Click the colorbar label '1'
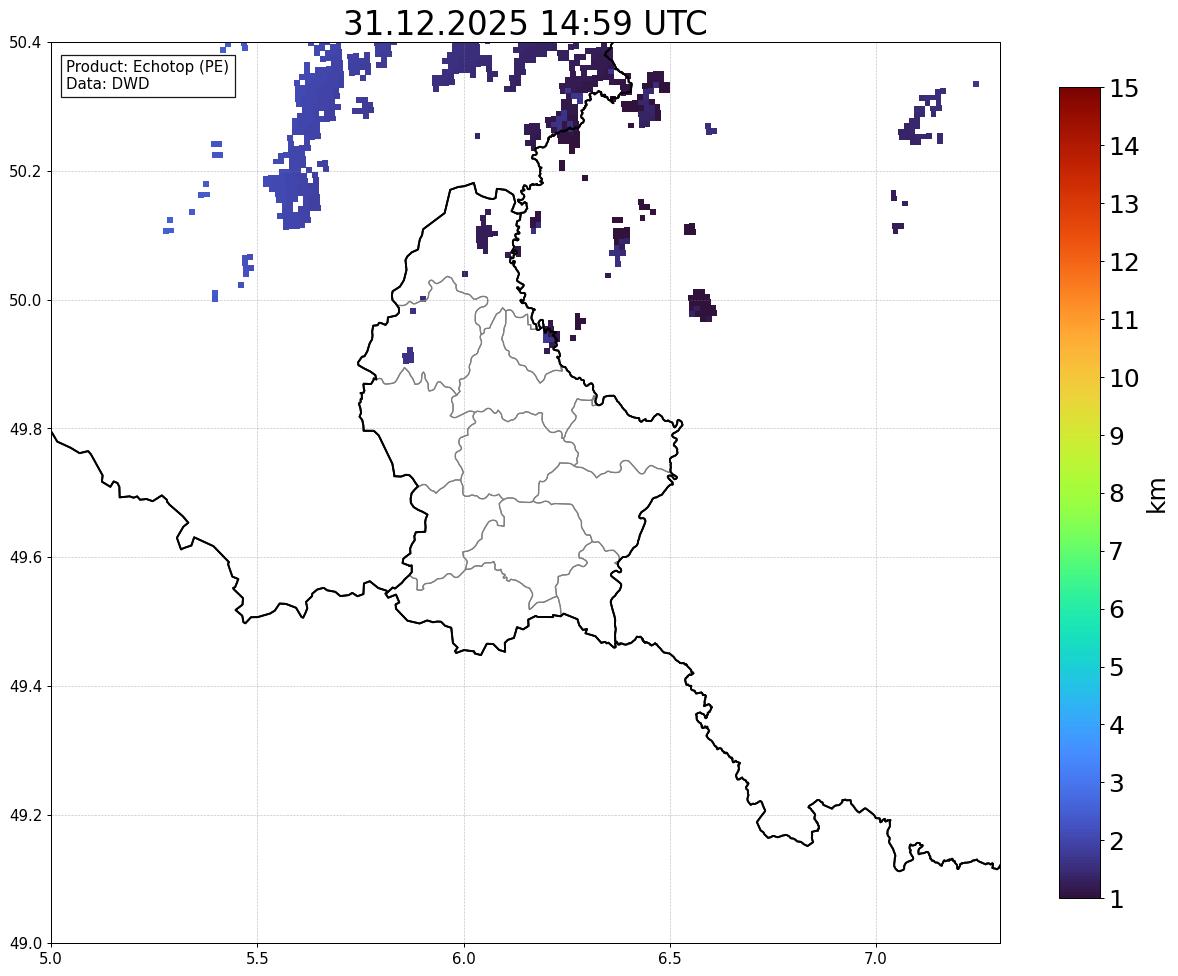Screen dimensions: 1178x976 (x=1116, y=899)
